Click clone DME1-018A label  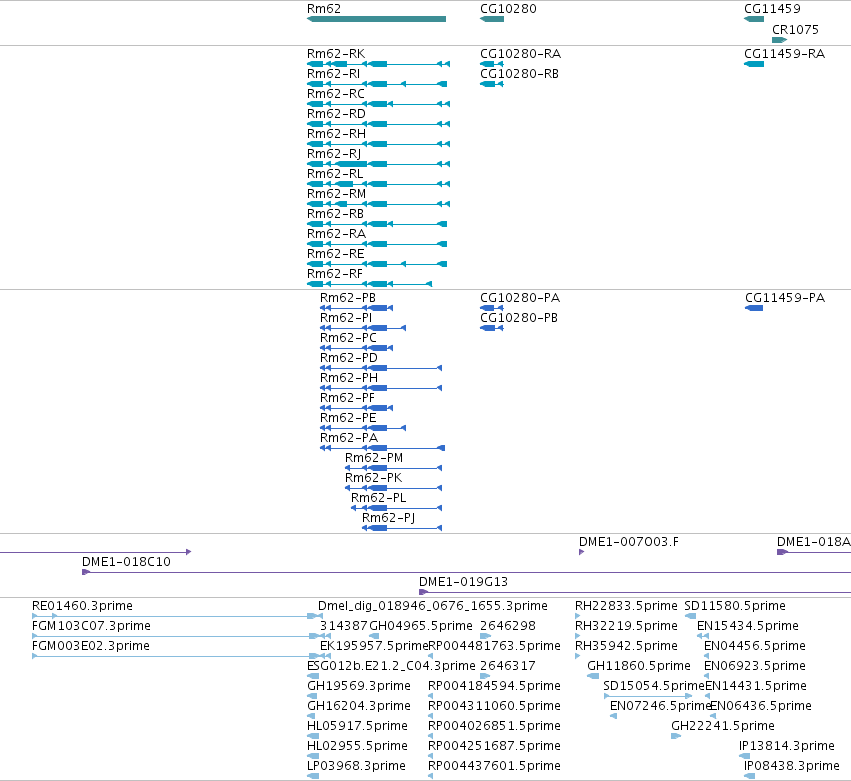tap(814, 542)
